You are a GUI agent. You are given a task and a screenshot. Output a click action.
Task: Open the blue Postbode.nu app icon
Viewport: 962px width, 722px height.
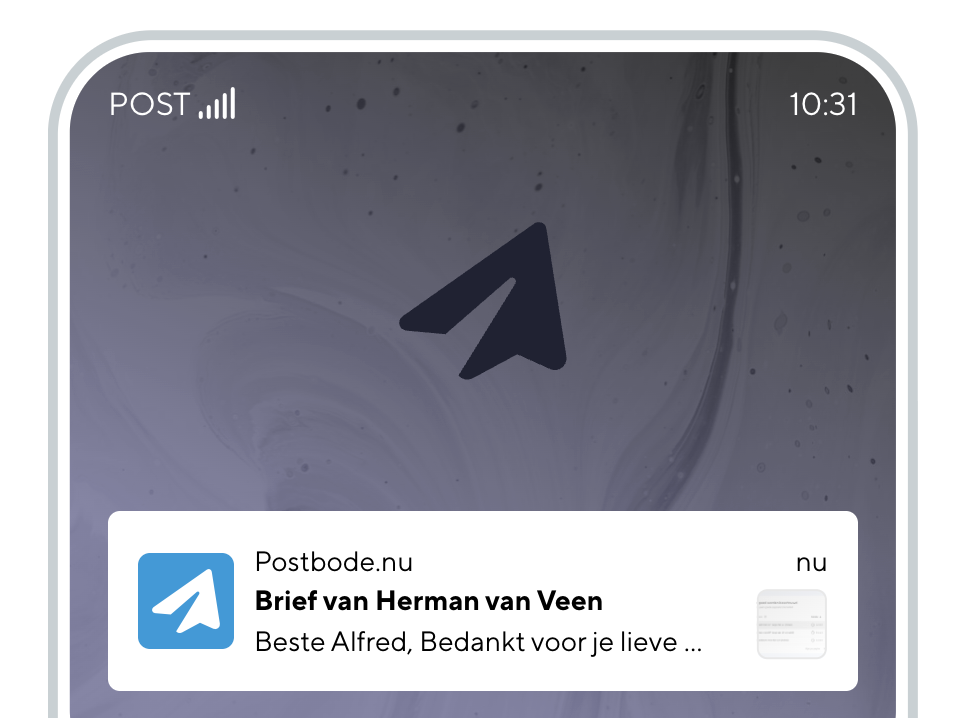coord(186,601)
